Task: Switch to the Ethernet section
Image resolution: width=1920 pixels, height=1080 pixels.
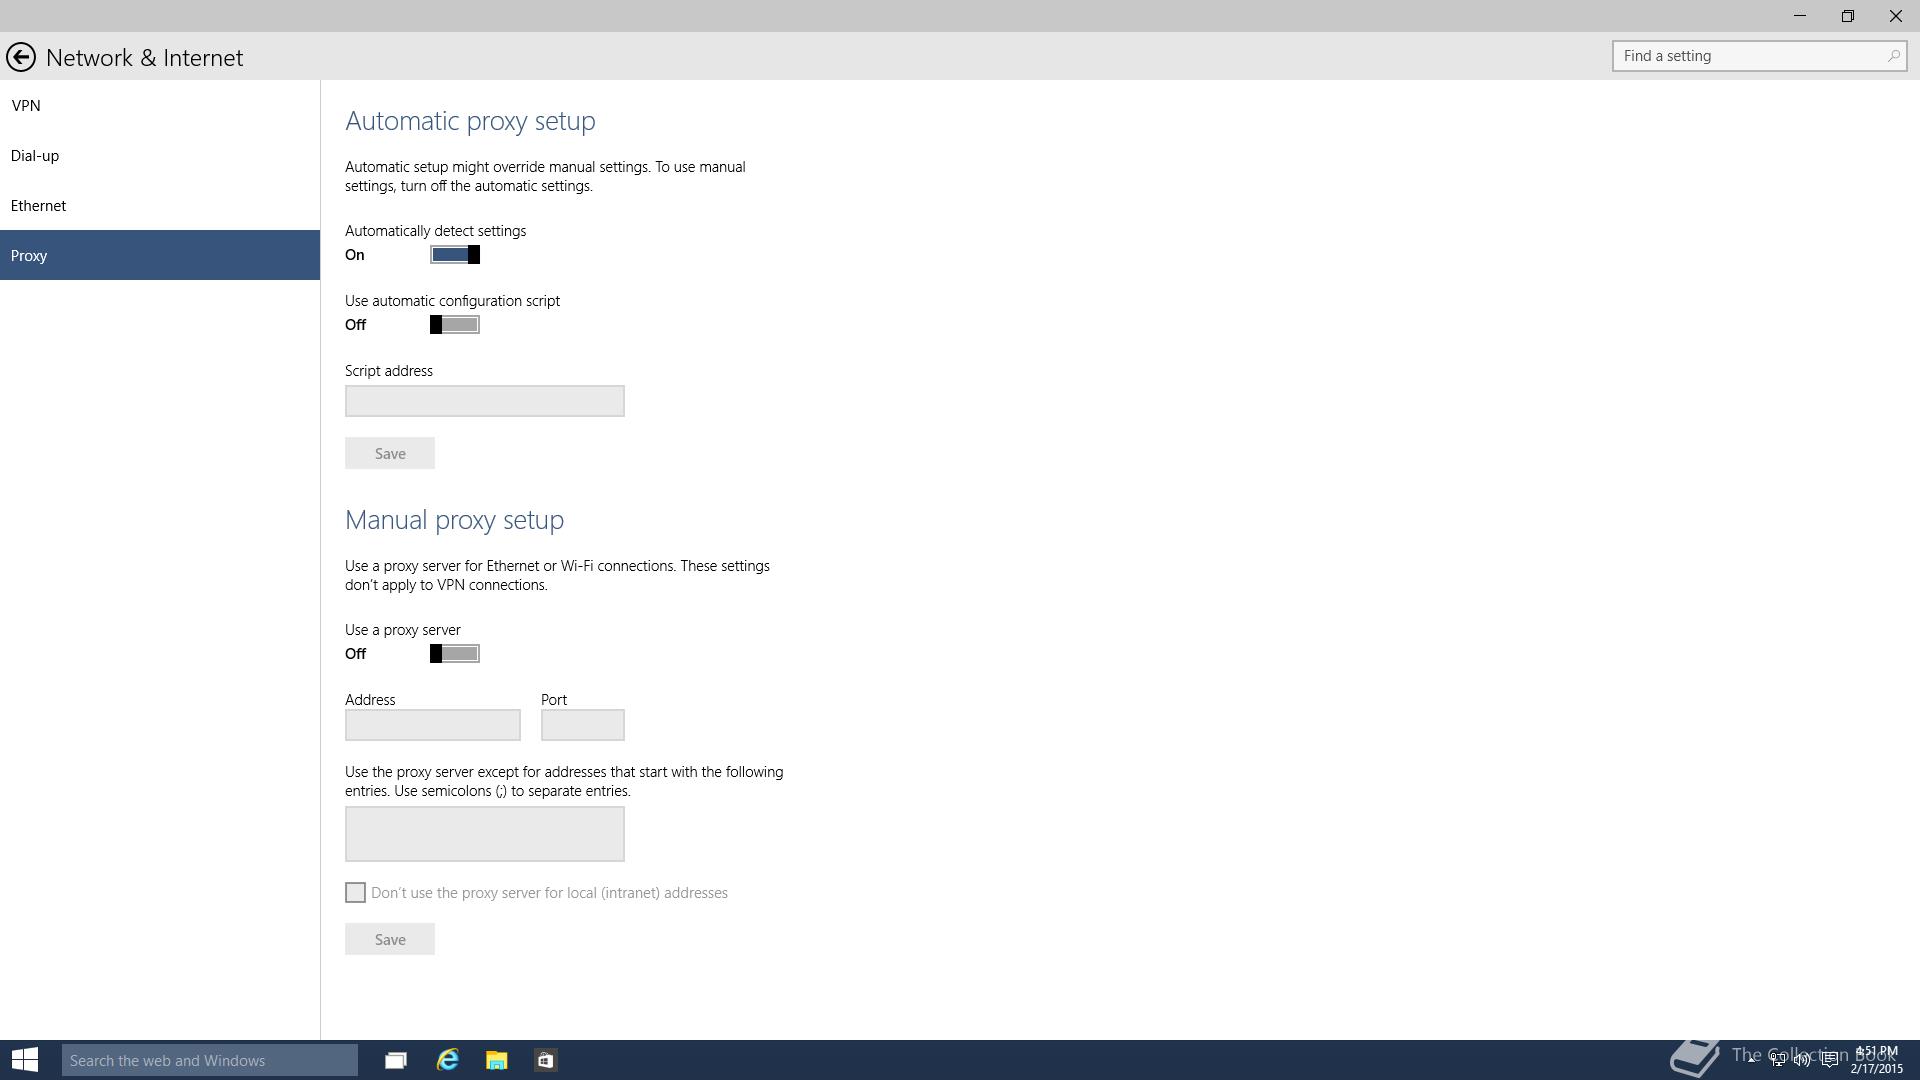Action: coord(38,206)
